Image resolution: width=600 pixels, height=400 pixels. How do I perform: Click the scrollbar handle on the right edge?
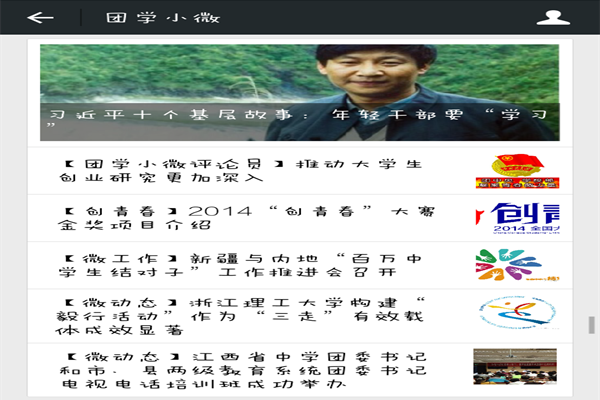pyautogui.click(x=591, y=326)
